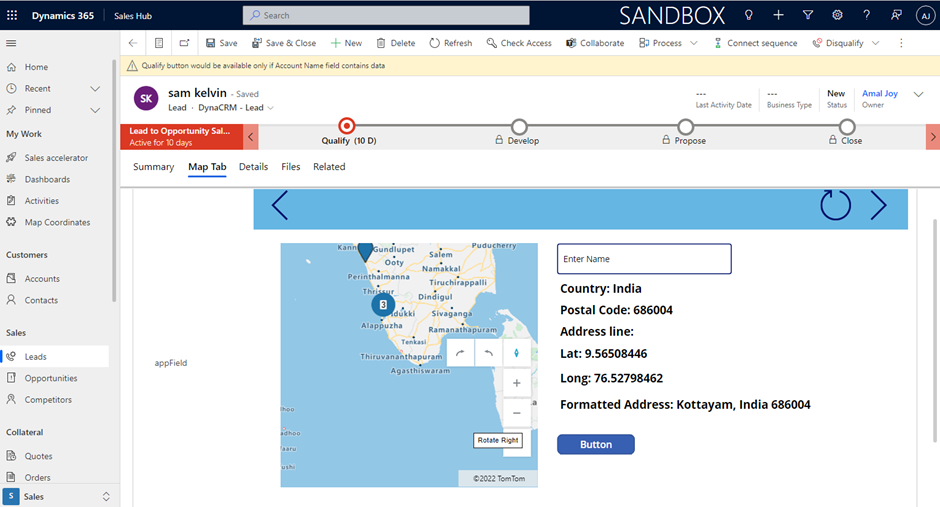The width and height of the screenshot is (940, 507).
Task: Expand the Recent section in sidebar
Action: point(95,89)
